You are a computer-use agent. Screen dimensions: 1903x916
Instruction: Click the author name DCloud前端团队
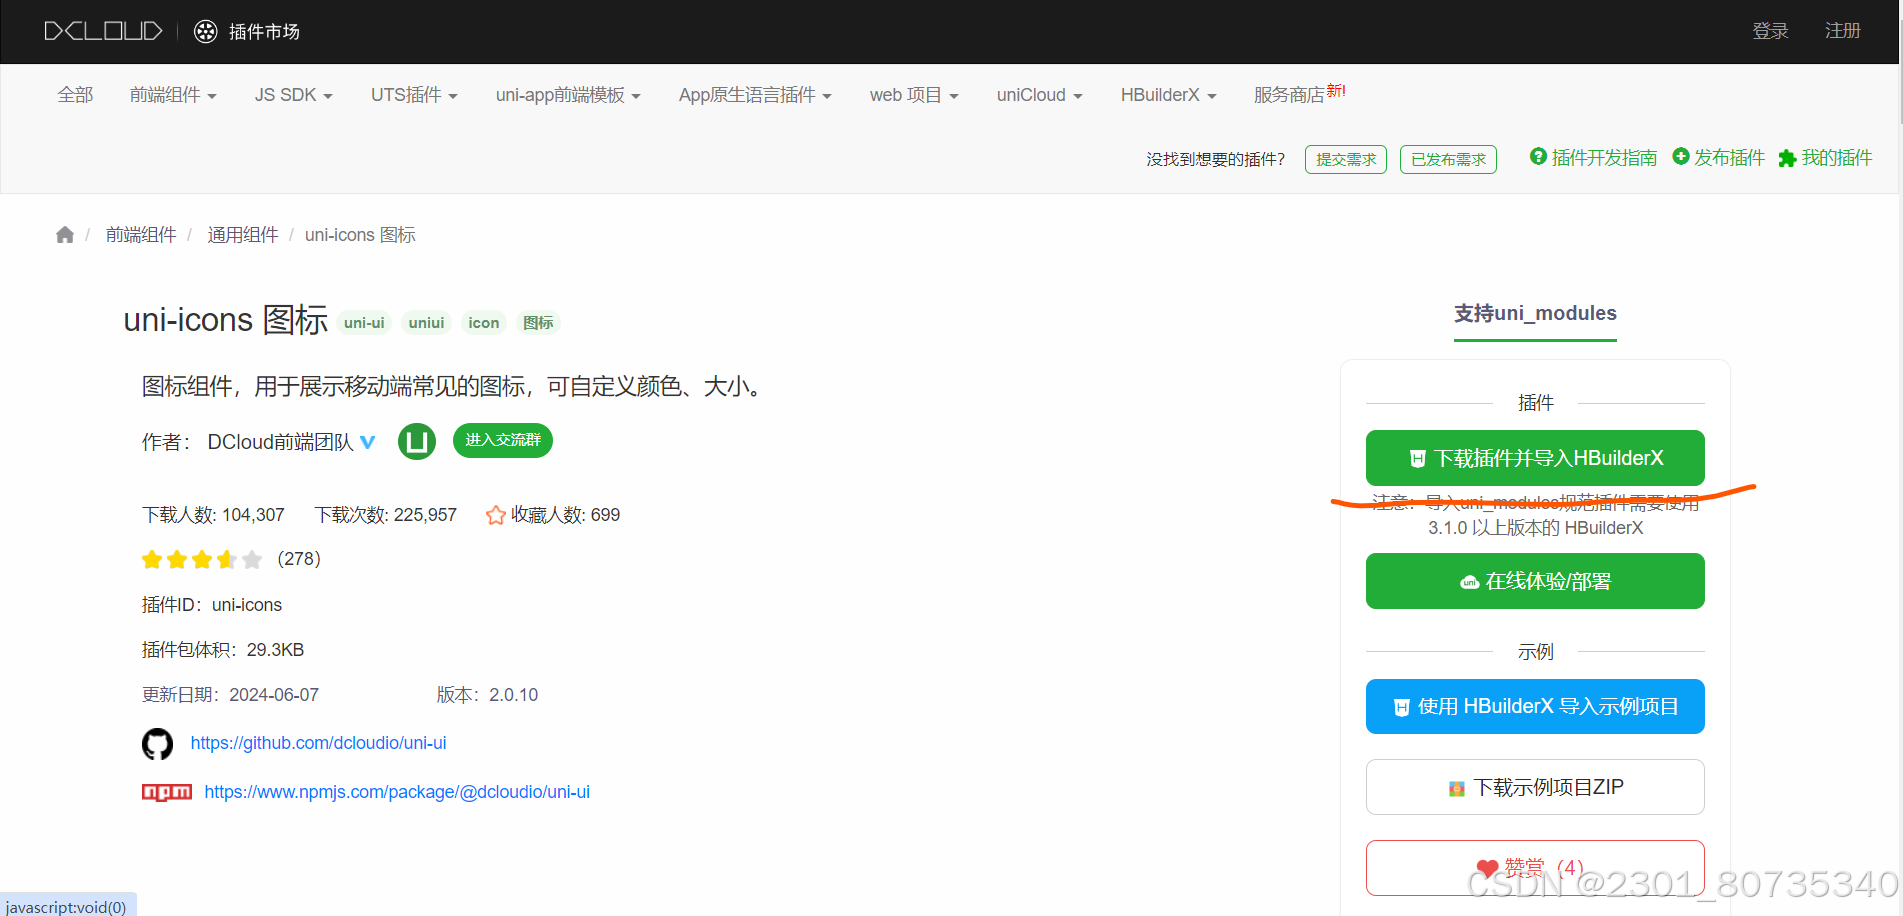pos(281,442)
